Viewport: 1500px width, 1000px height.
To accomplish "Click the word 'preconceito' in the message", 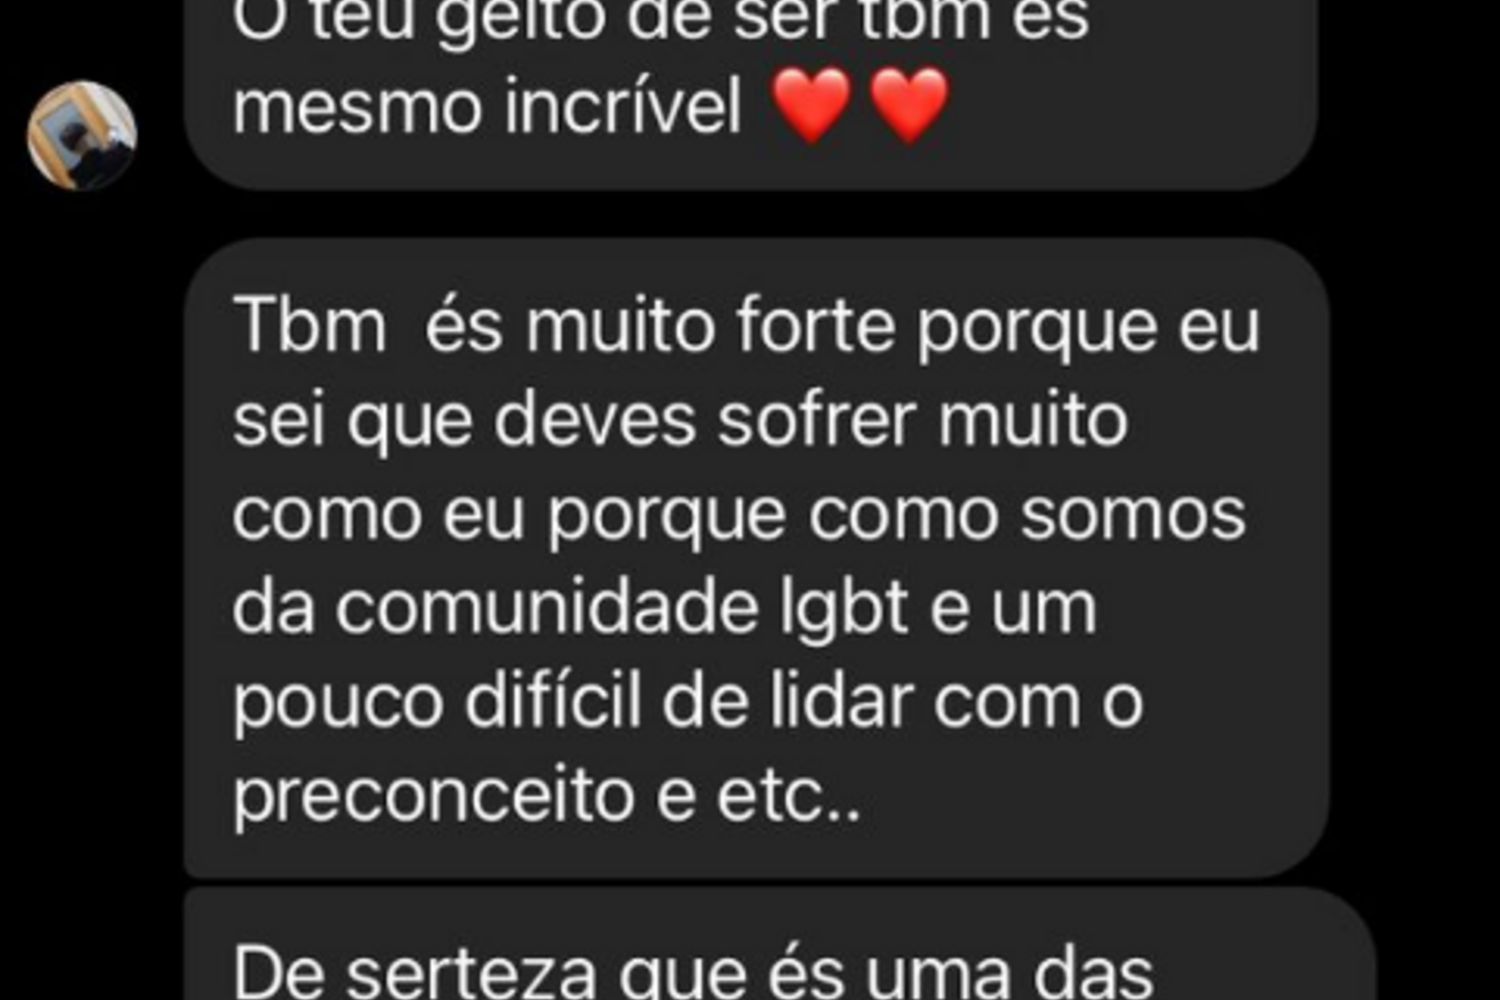I will 433,799.
